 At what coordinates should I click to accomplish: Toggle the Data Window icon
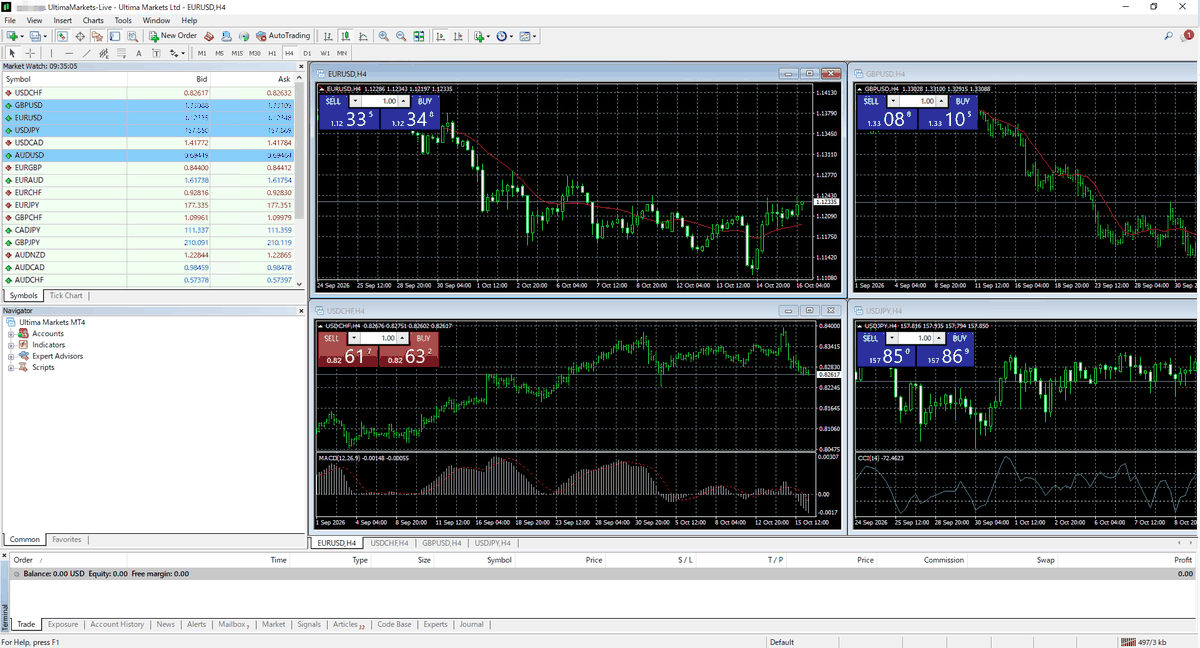click(x=80, y=36)
